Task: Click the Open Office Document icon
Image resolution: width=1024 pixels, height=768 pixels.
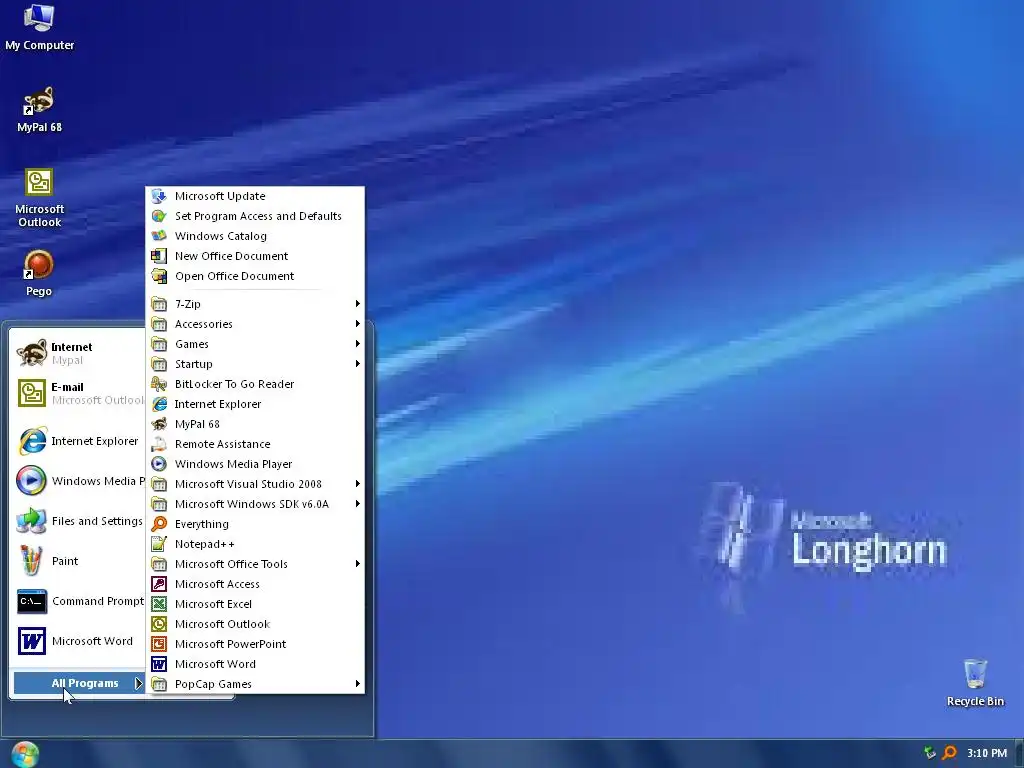Action: tap(159, 276)
